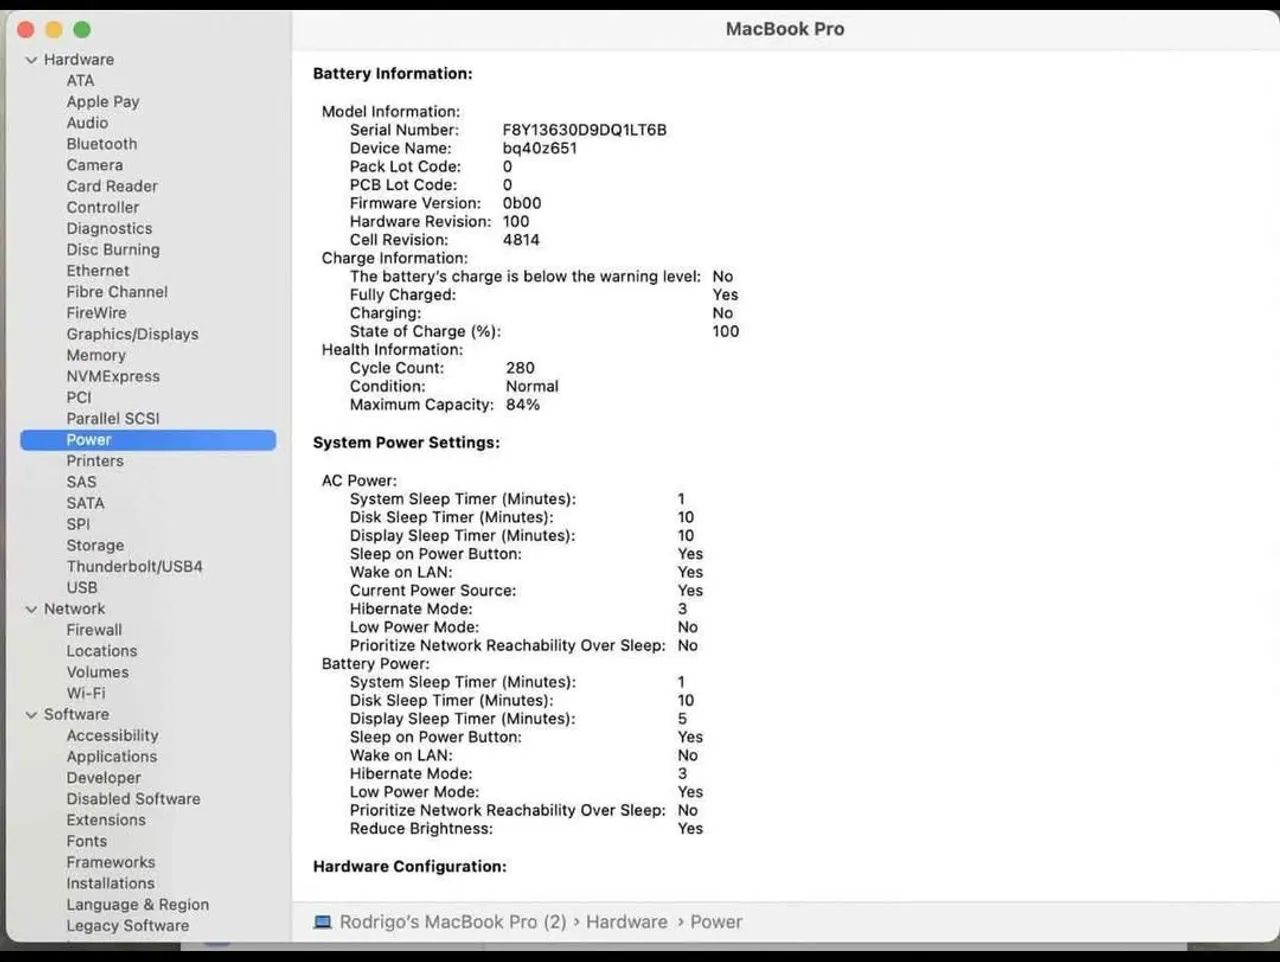Show Bluetooth hardware information
Viewport: 1280px width, 962px height.
102,144
